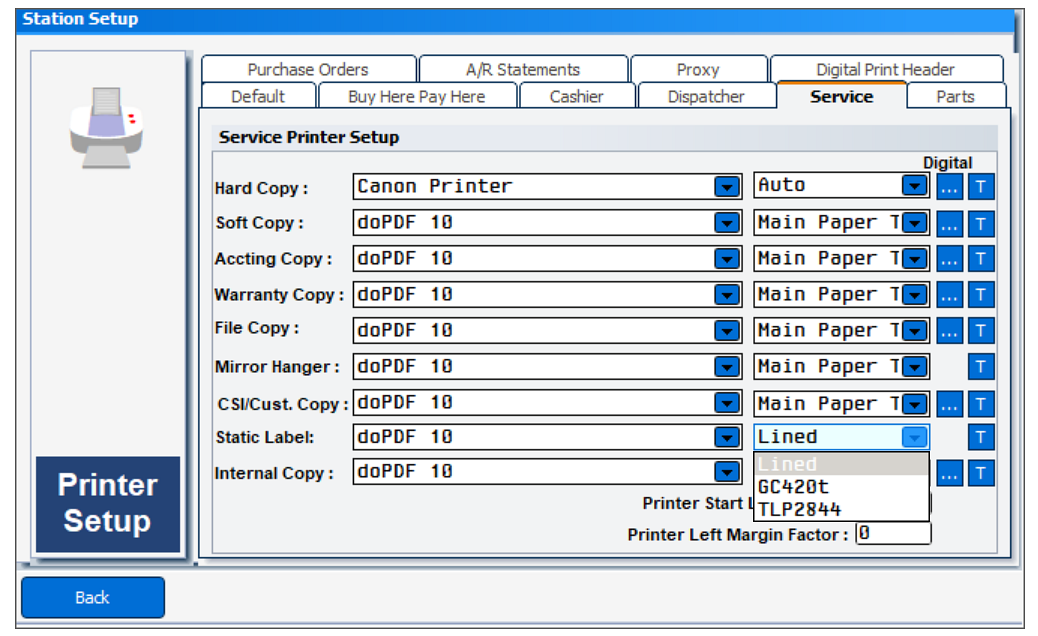The width and height of the screenshot is (1038, 636).
Task: Open the File Copy printer dropdown
Action: 727,331
